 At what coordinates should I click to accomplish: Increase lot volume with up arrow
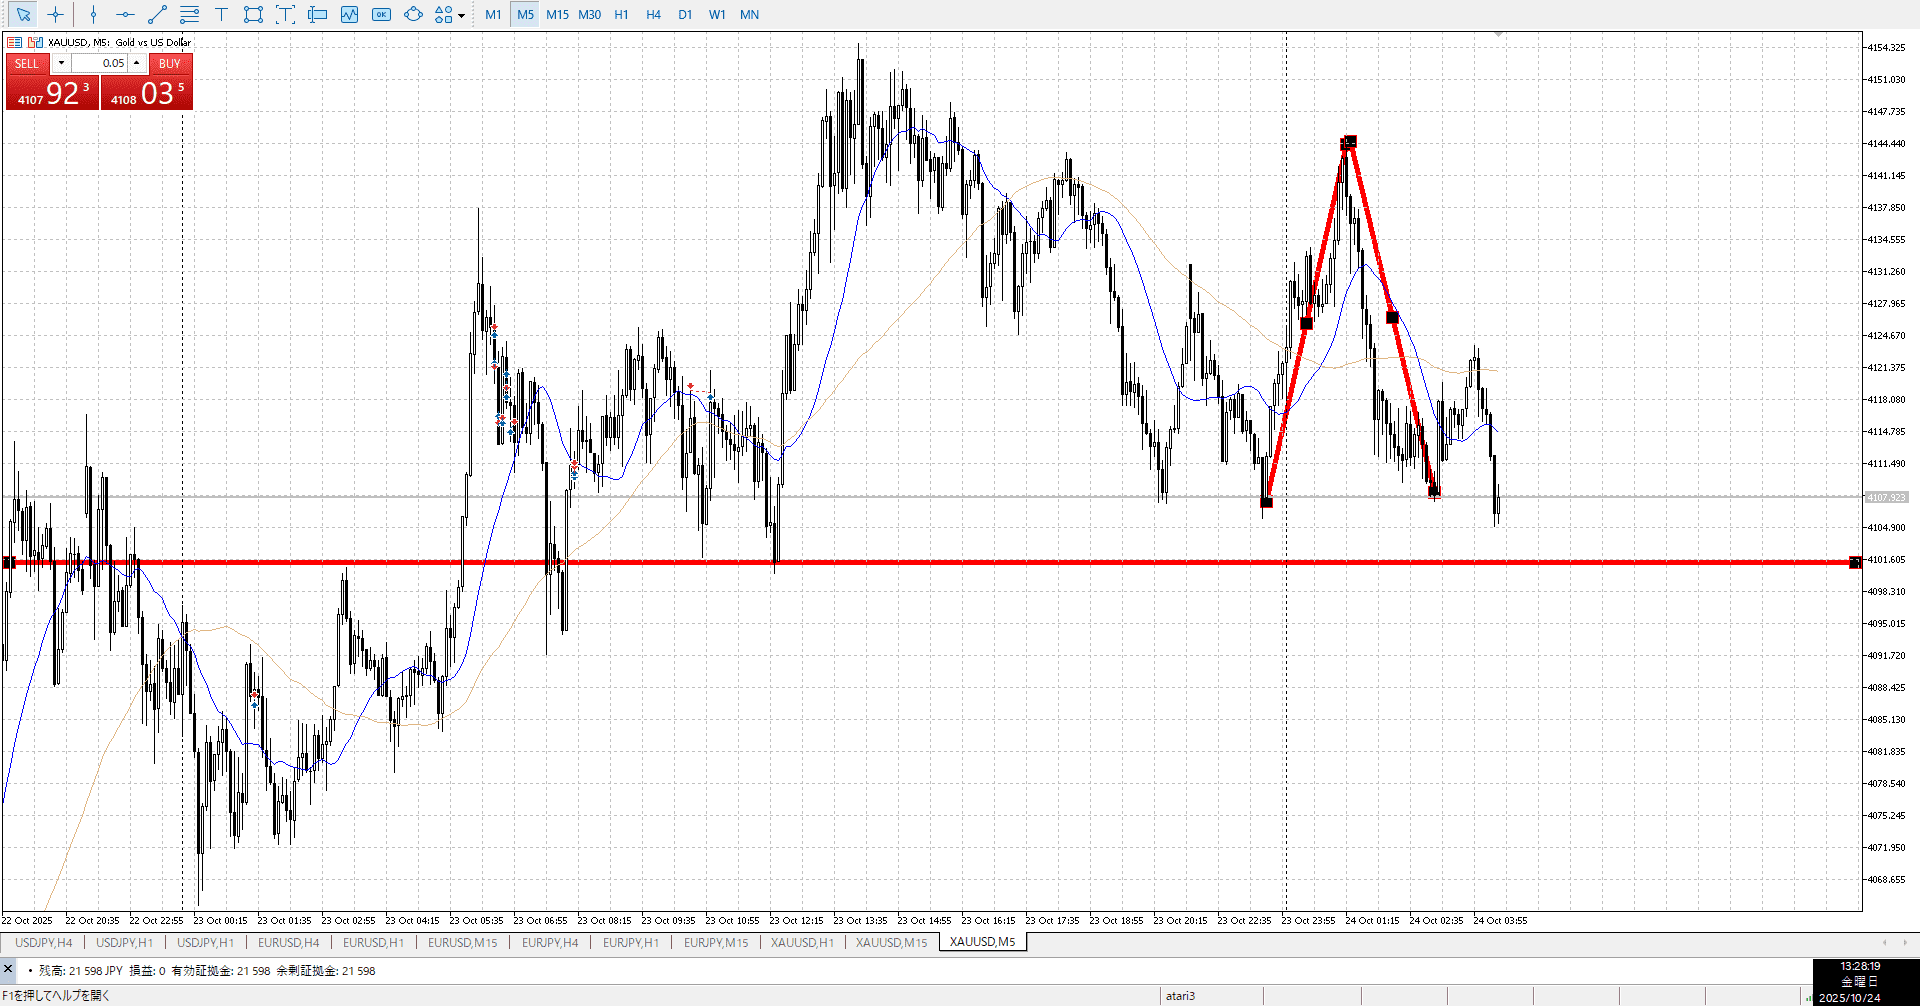(x=137, y=63)
